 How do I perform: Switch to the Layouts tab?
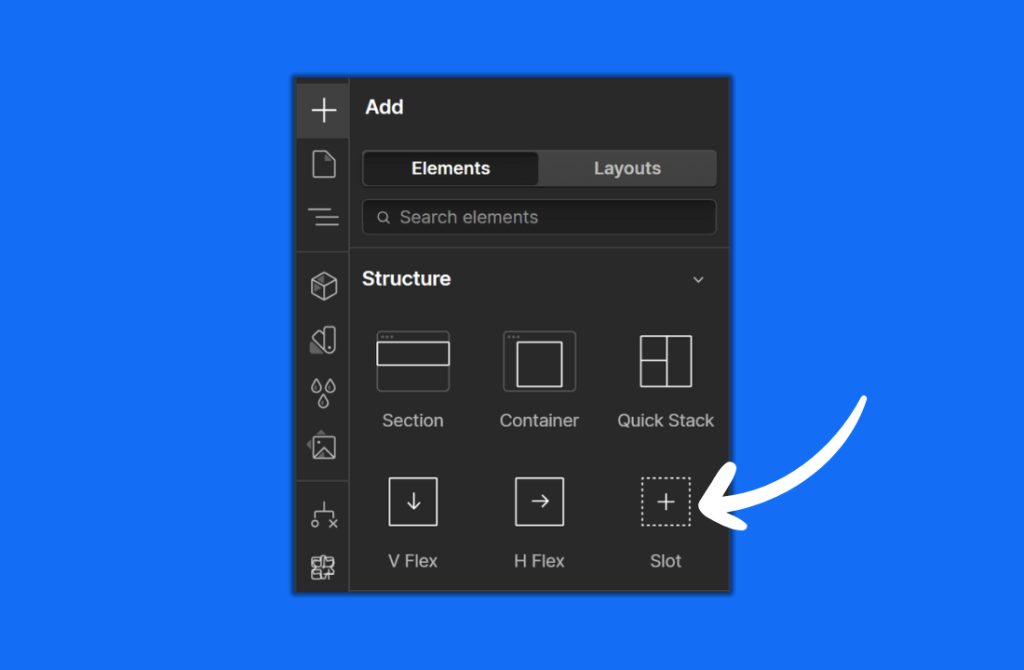pyautogui.click(x=627, y=169)
